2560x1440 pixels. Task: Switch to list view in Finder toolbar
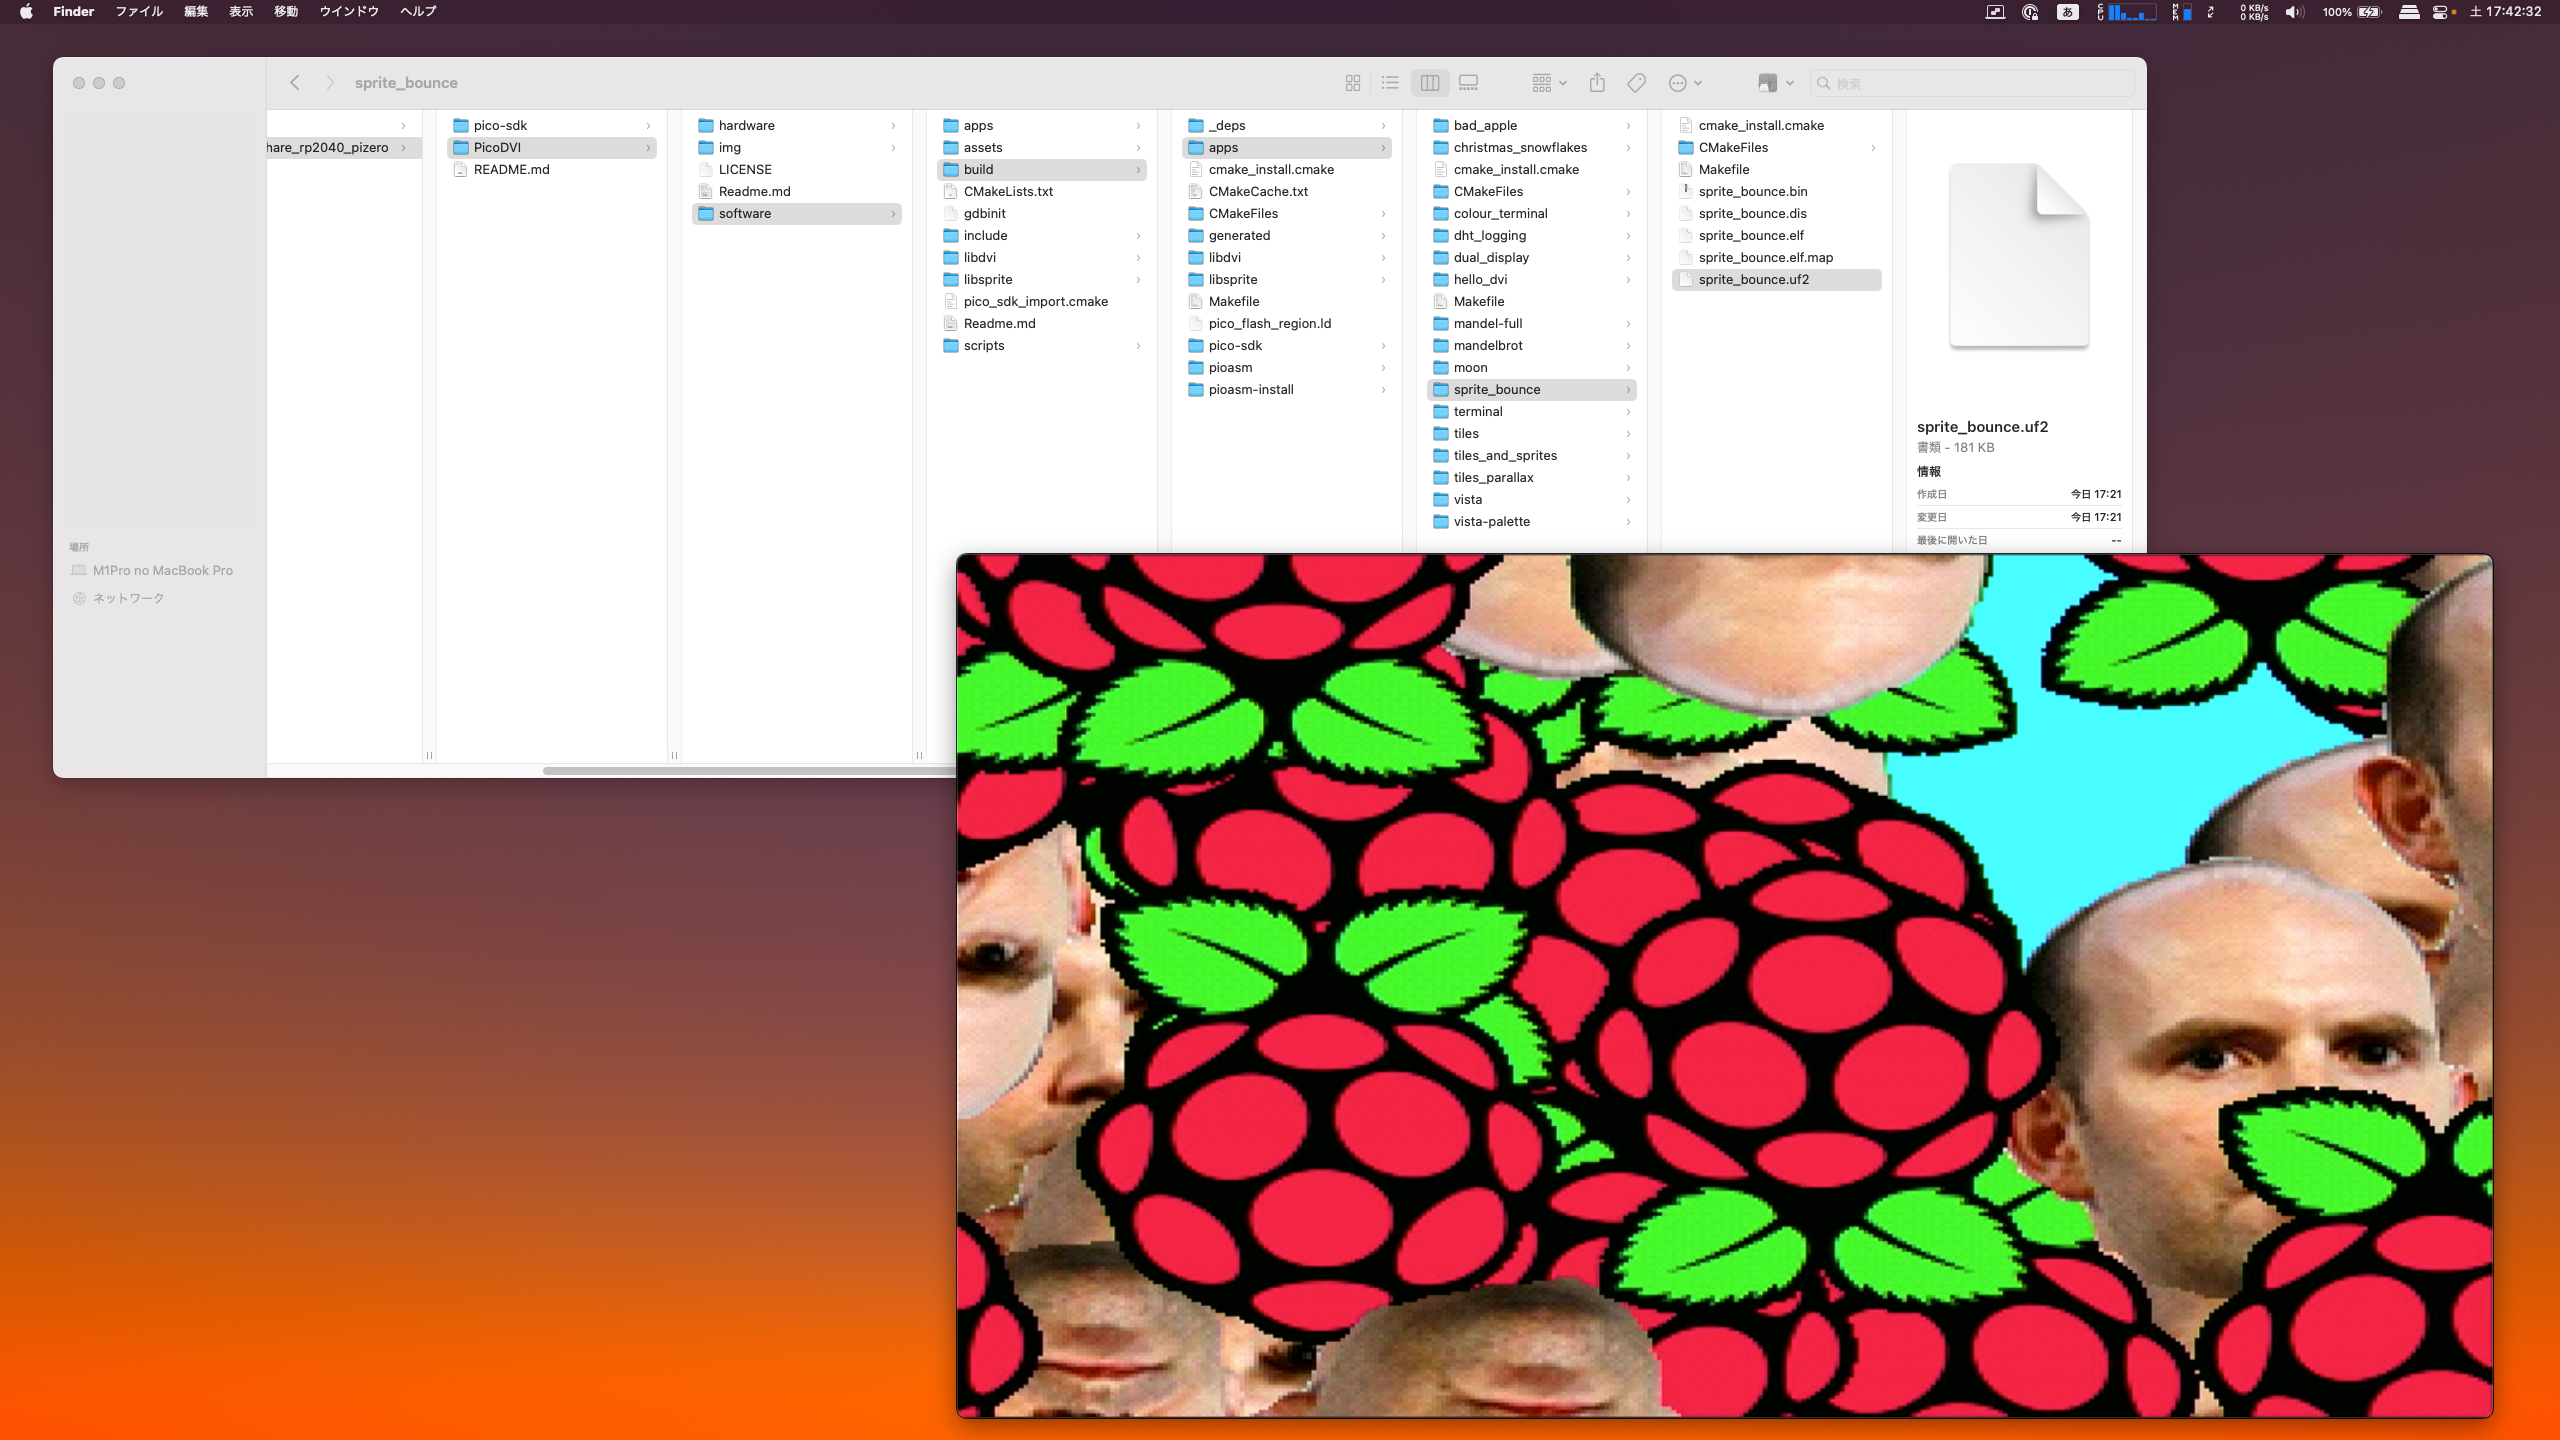click(x=1390, y=83)
